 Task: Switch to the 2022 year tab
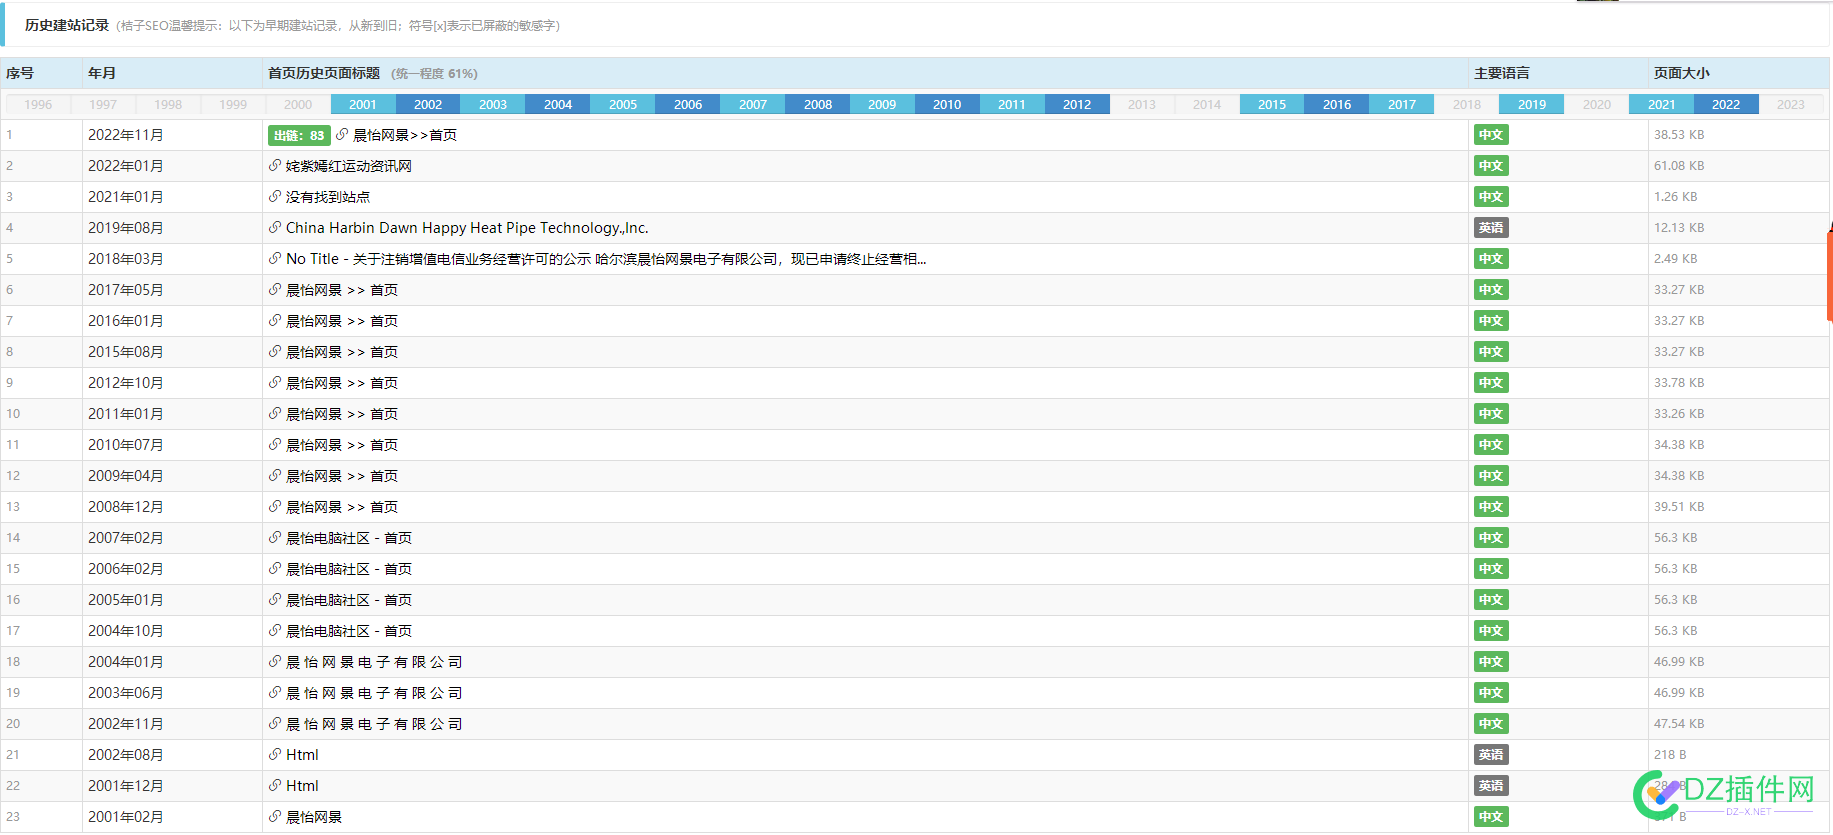(1726, 104)
